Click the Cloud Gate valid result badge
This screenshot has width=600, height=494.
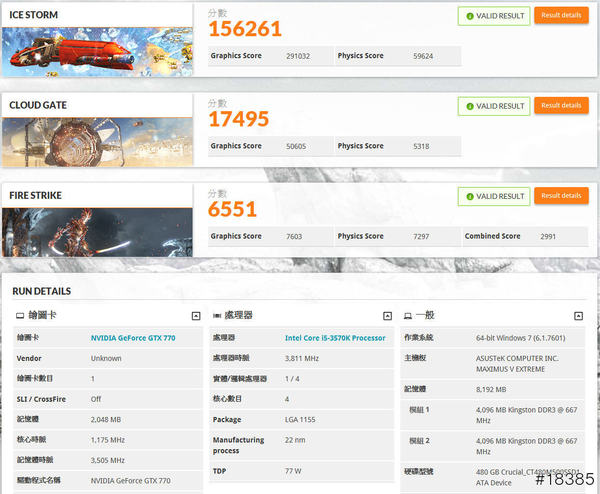coord(494,106)
